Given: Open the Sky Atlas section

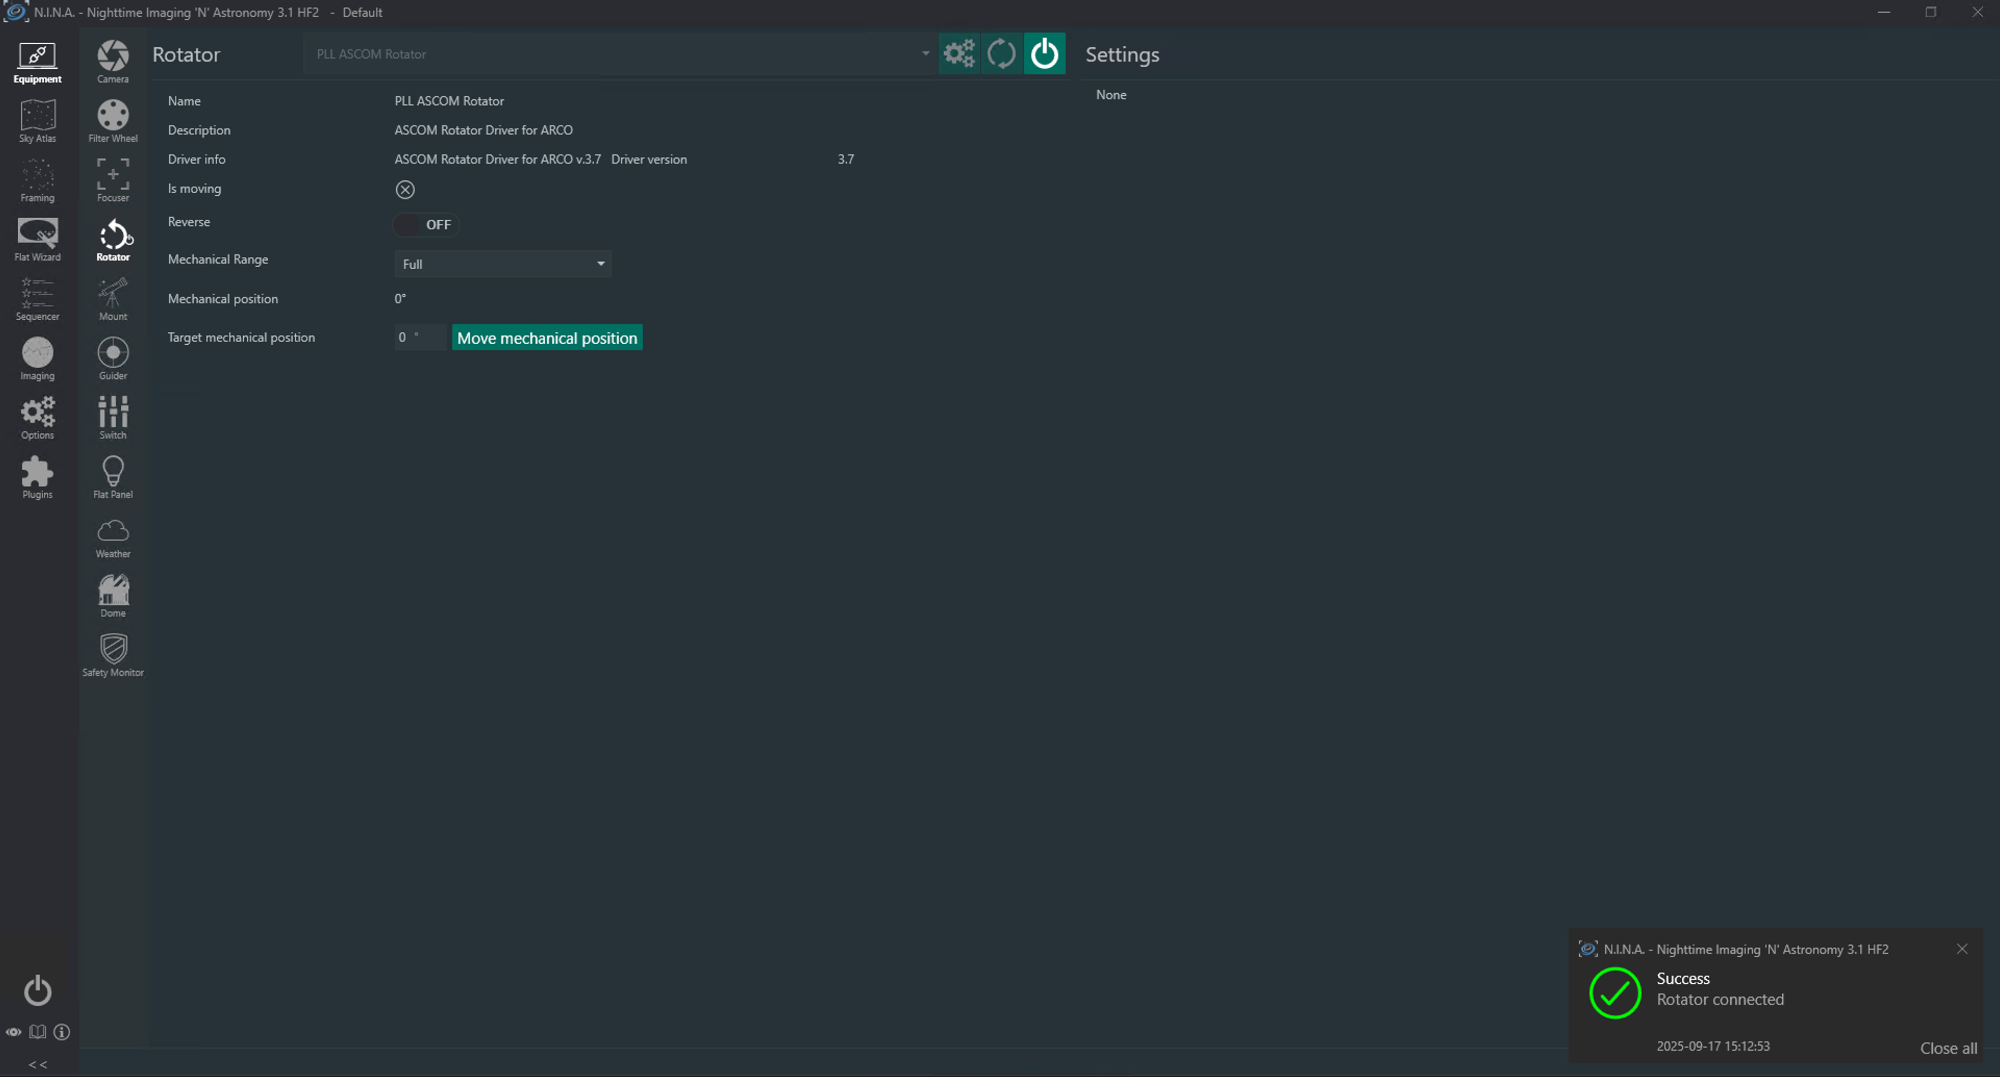Looking at the screenshot, I should pos(38,121).
